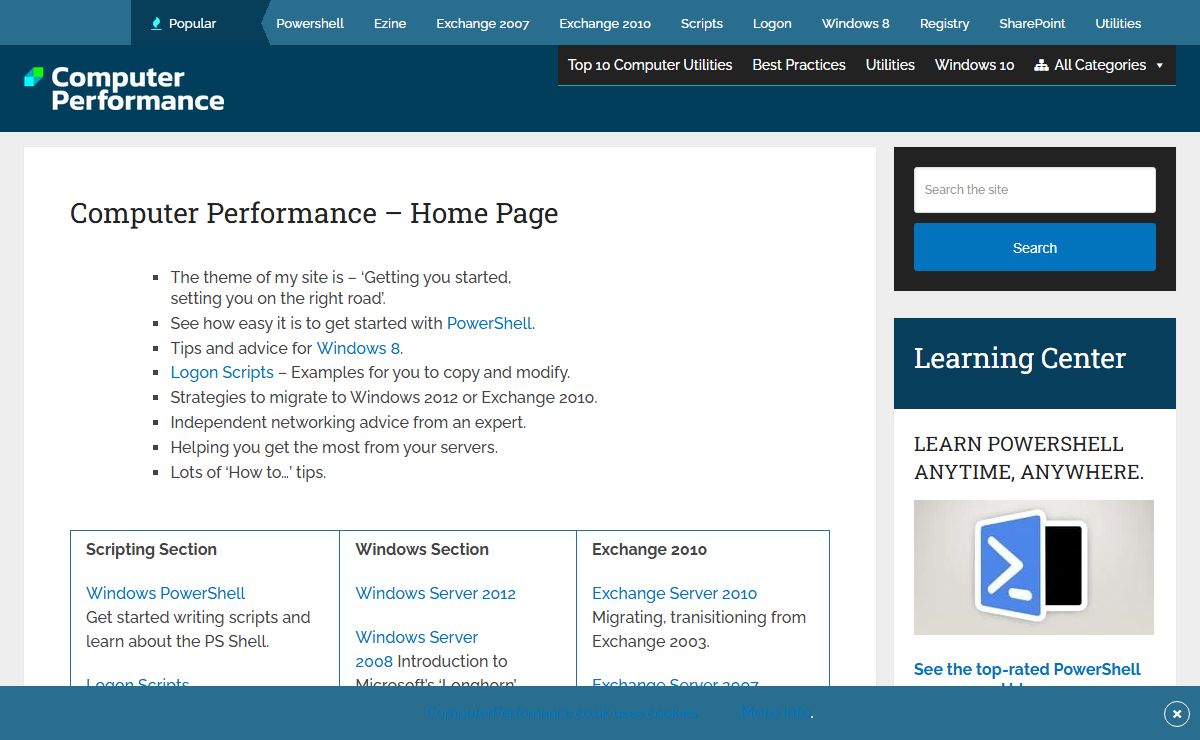Click the Computer Performance – Home Page heading
The width and height of the screenshot is (1200, 740).
tap(314, 213)
